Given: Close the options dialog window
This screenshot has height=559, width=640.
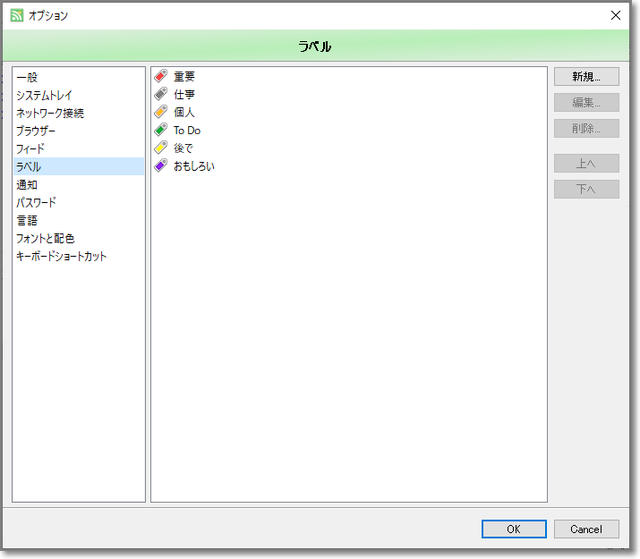Looking at the screenshot, I should [616, 15].
